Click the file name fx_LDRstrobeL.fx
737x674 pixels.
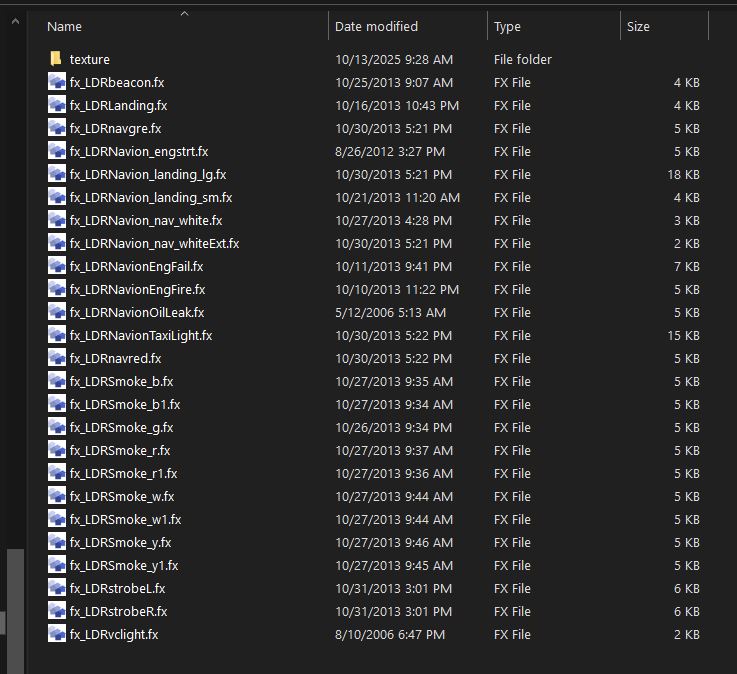(x=118, y=589)
